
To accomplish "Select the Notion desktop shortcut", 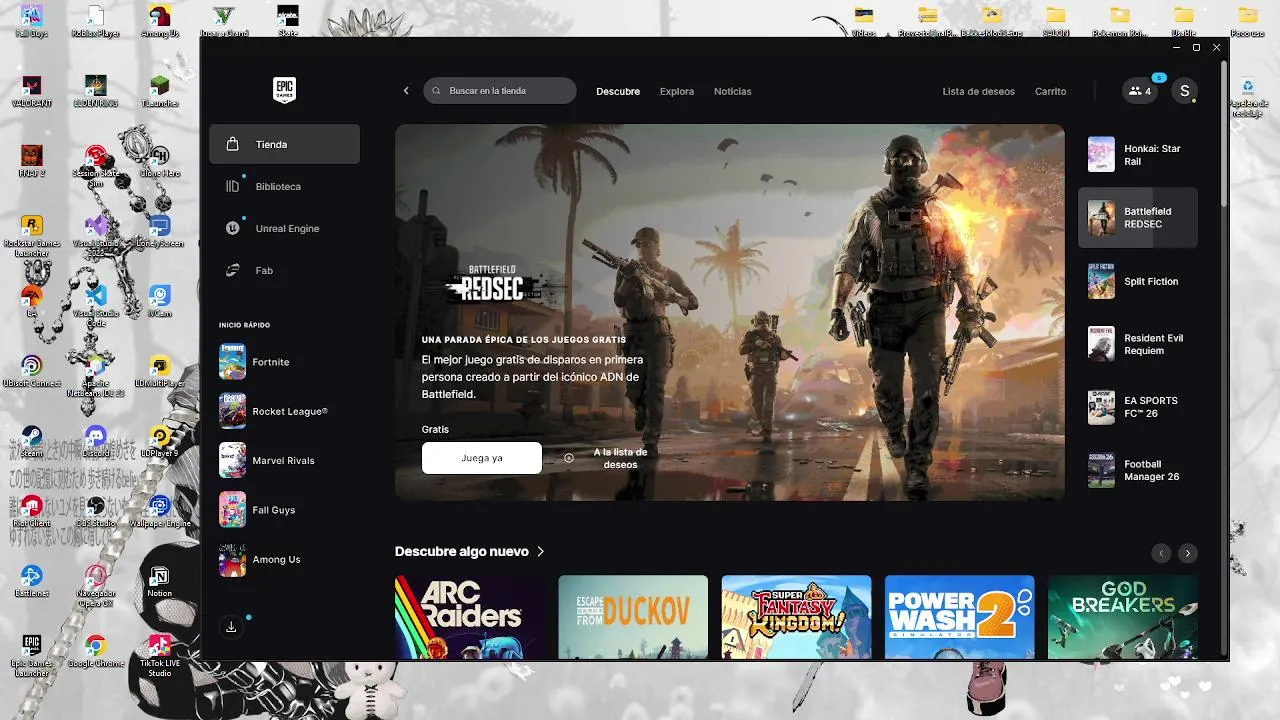I will [x=159, y=582].
